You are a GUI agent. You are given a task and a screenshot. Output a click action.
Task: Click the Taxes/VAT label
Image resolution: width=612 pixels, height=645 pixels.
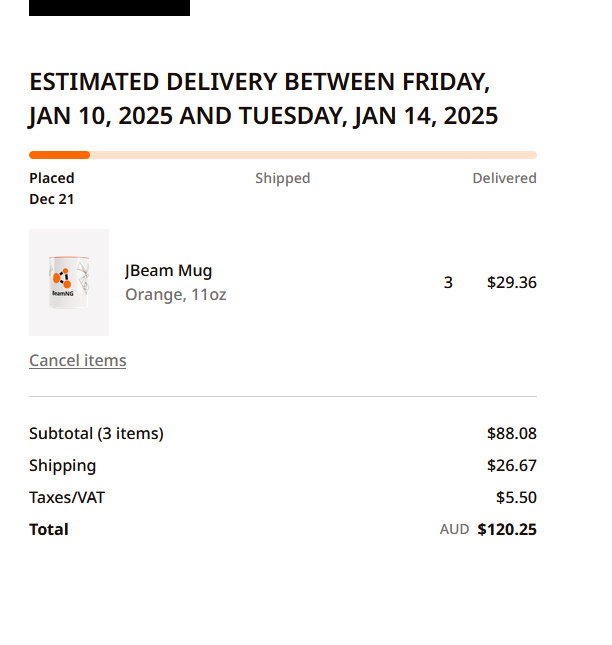(x=67, y=498)
